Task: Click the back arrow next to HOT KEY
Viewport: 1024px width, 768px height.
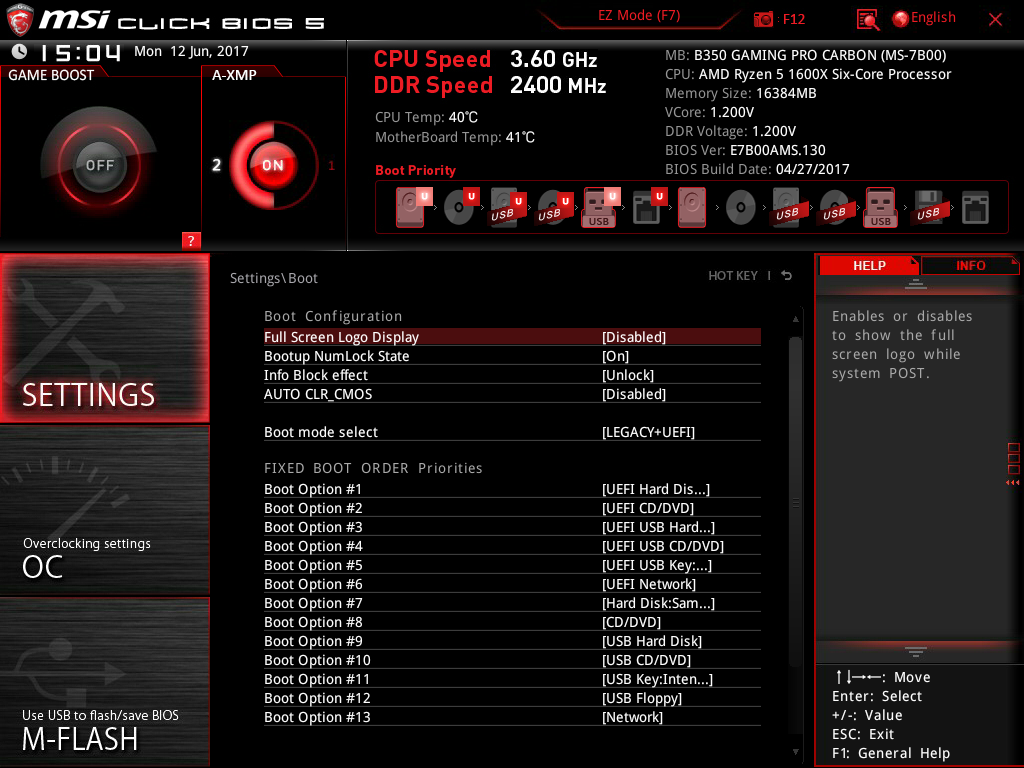Action: (x=787, y=276)
